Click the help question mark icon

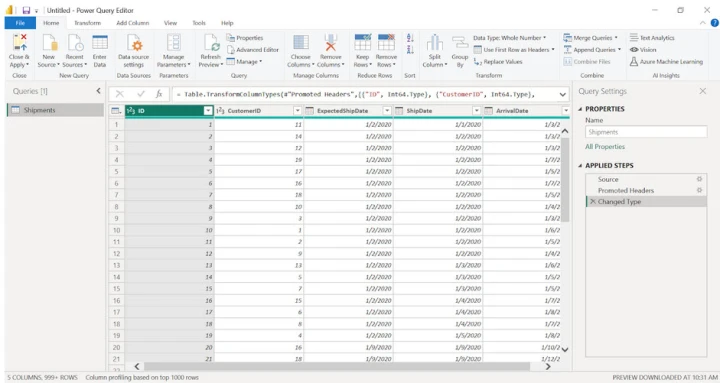(714, 23)
